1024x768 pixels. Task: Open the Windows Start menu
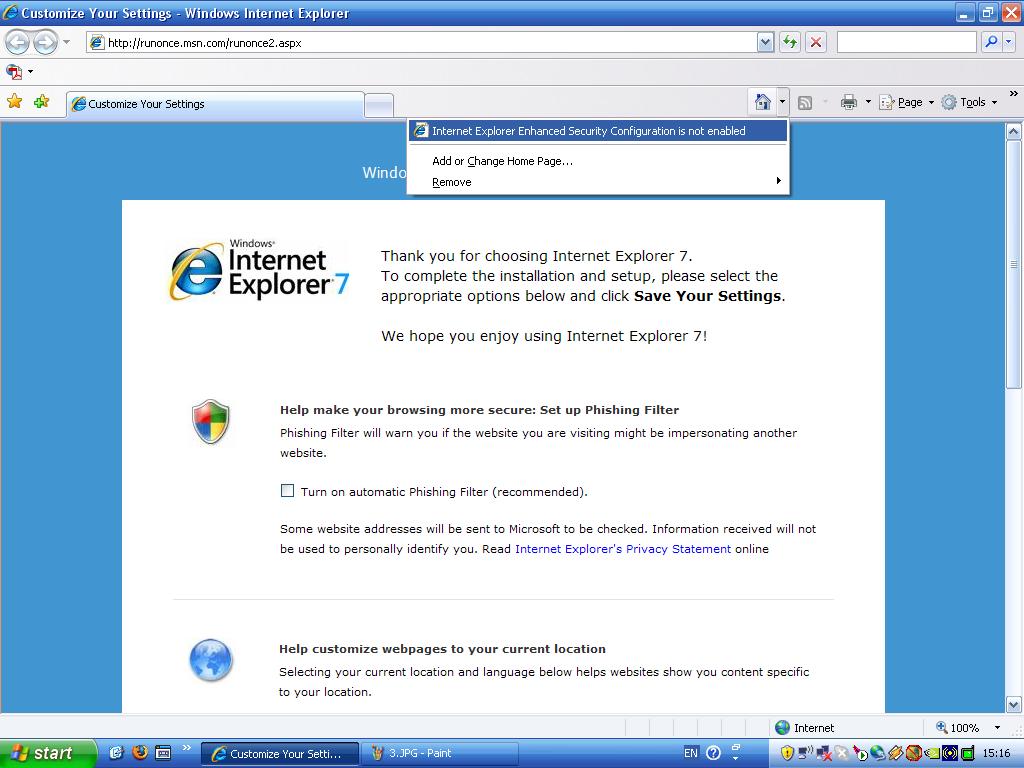point(48,753)
